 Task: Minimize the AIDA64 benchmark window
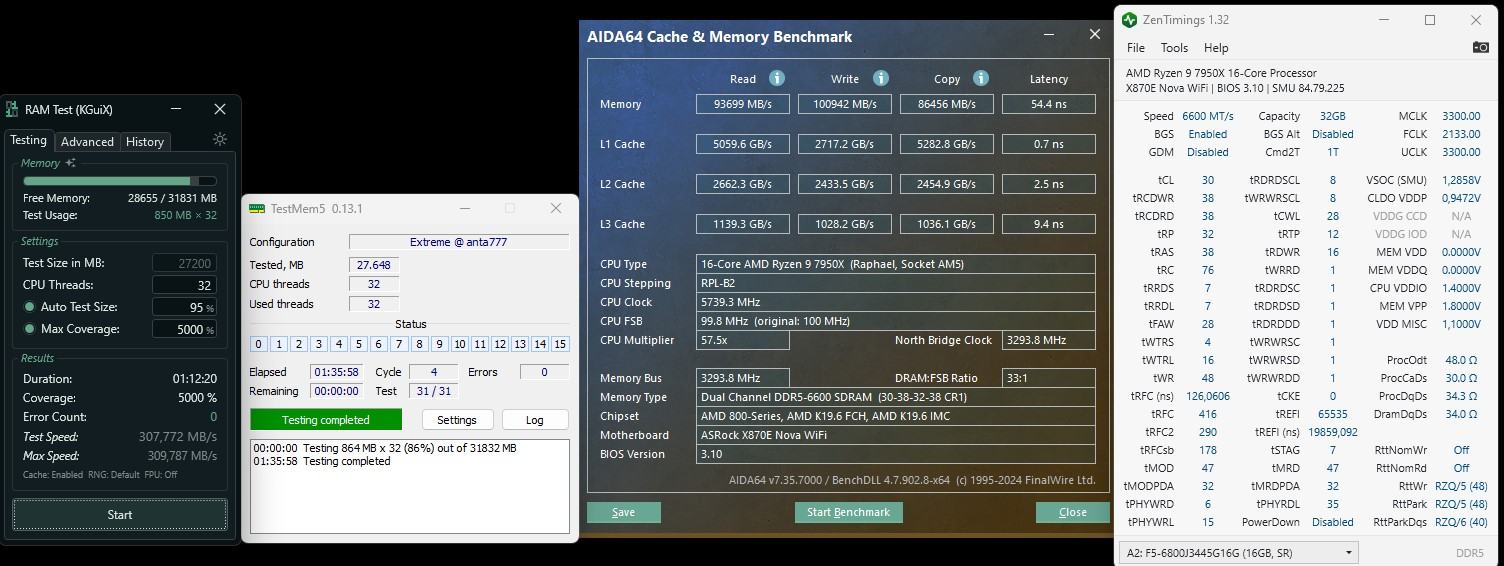[x=1049, y=34]
